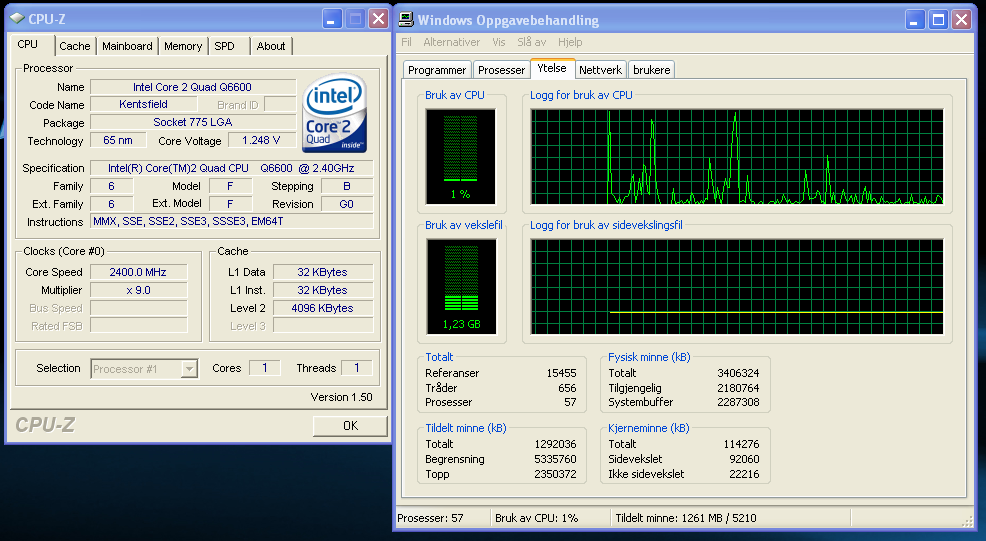The width and height of the screenshot is (986, 541).
Task: Click the Technology value 65 nm
Action: (x=118, y=140)
